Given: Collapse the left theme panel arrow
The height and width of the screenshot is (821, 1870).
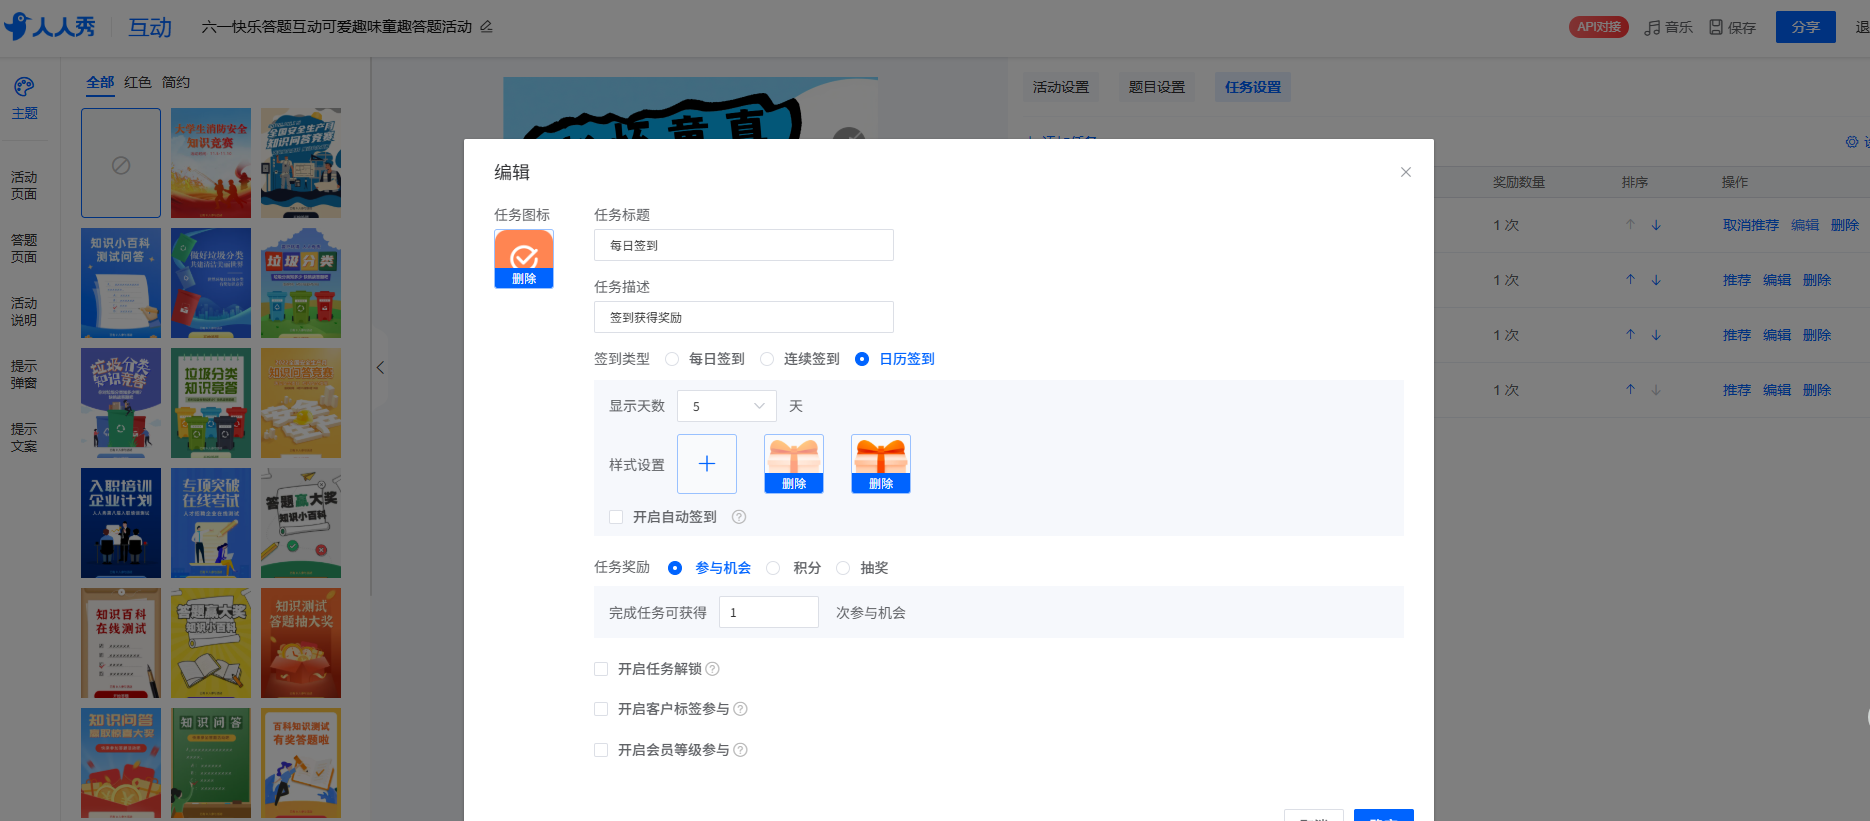Looking at the screenshot, I should point(380,368).
